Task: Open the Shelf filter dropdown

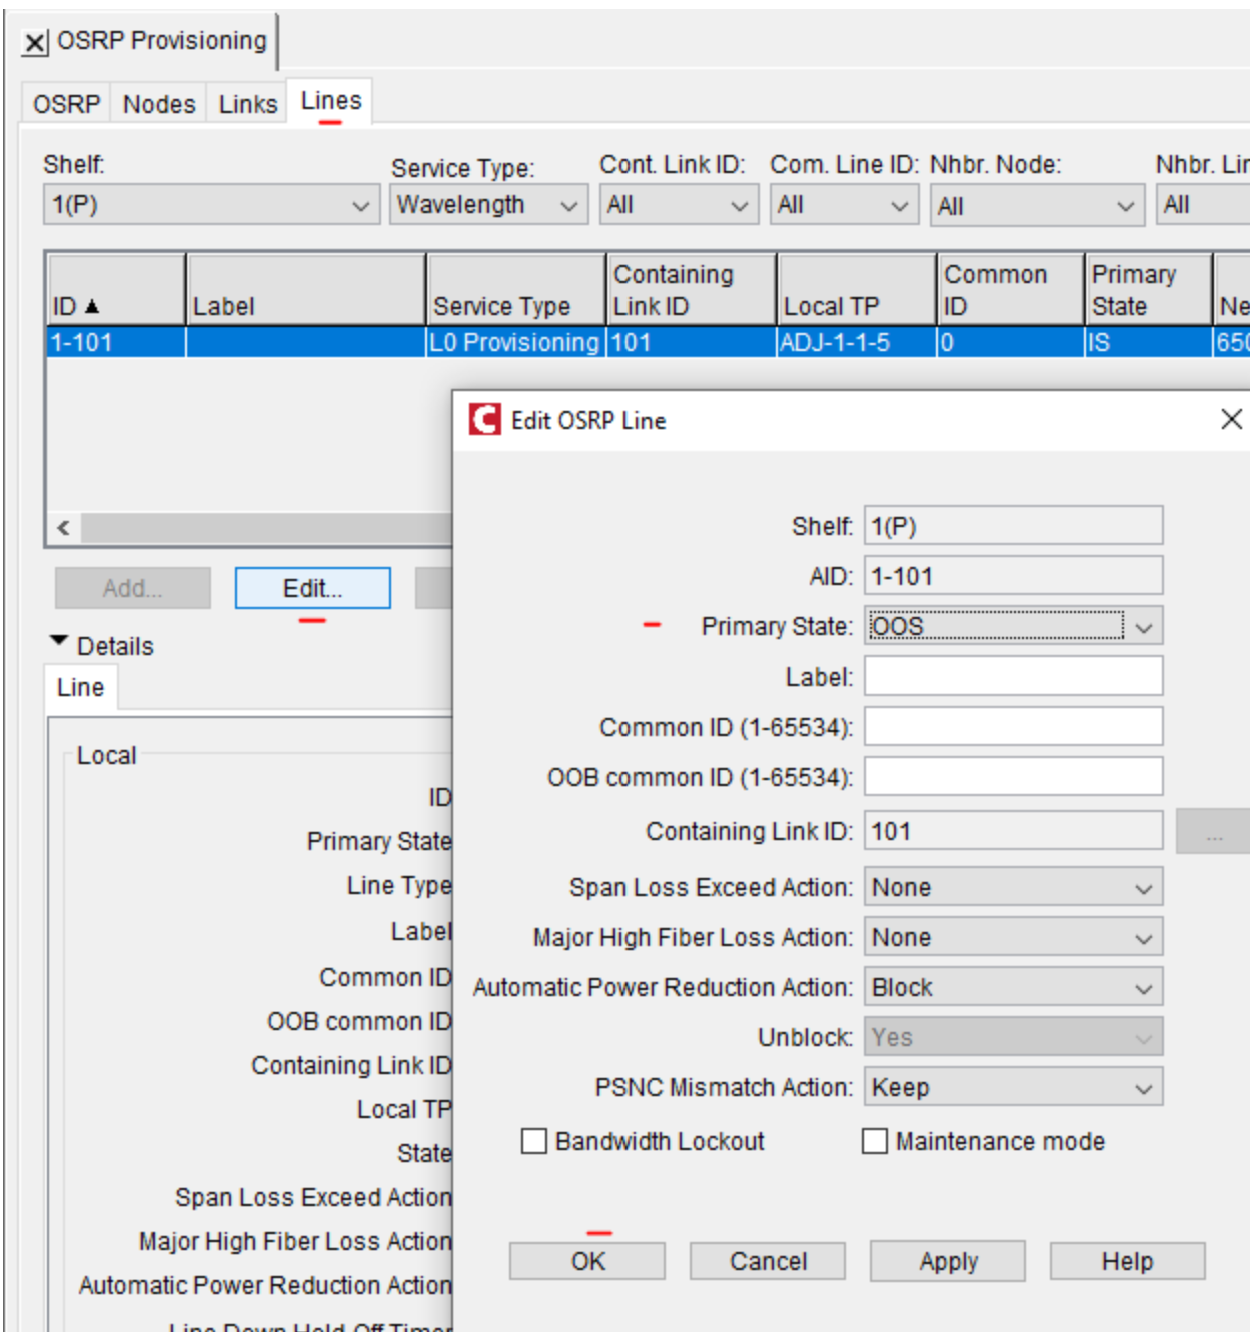Action: (x=358, y=205)
